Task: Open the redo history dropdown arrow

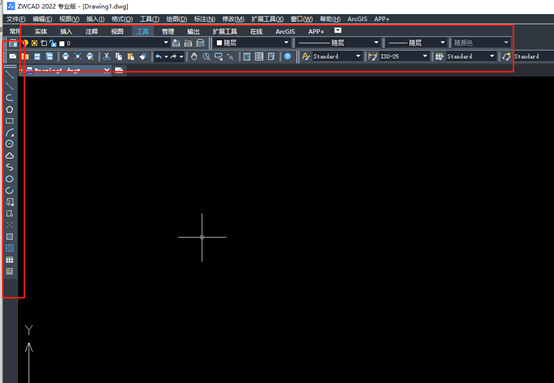Action: [181, 57]
